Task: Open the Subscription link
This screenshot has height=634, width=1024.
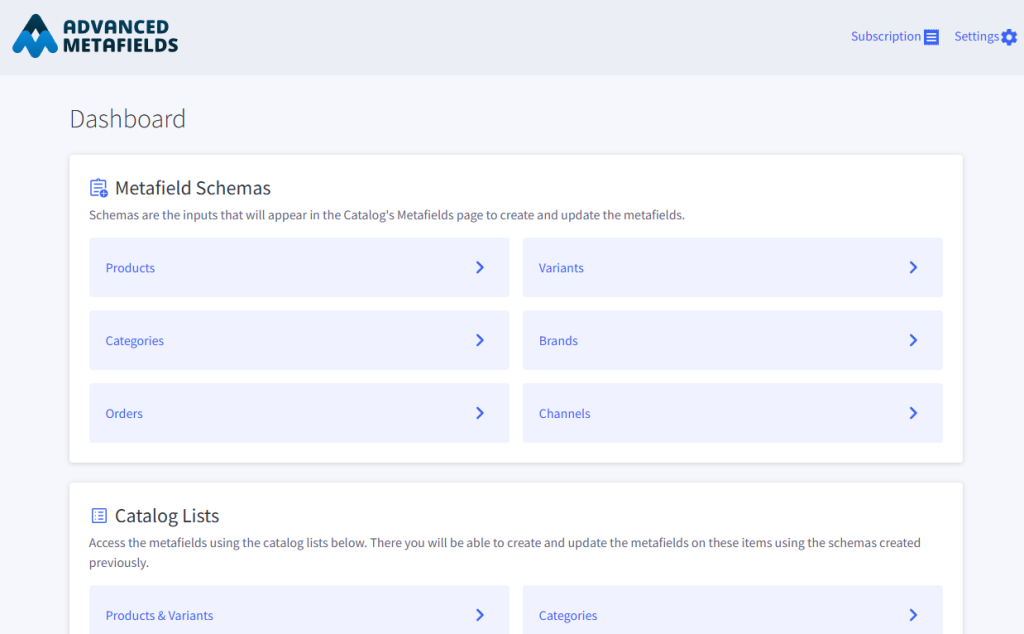Action: pyautogui.click(x=895, y=37)
